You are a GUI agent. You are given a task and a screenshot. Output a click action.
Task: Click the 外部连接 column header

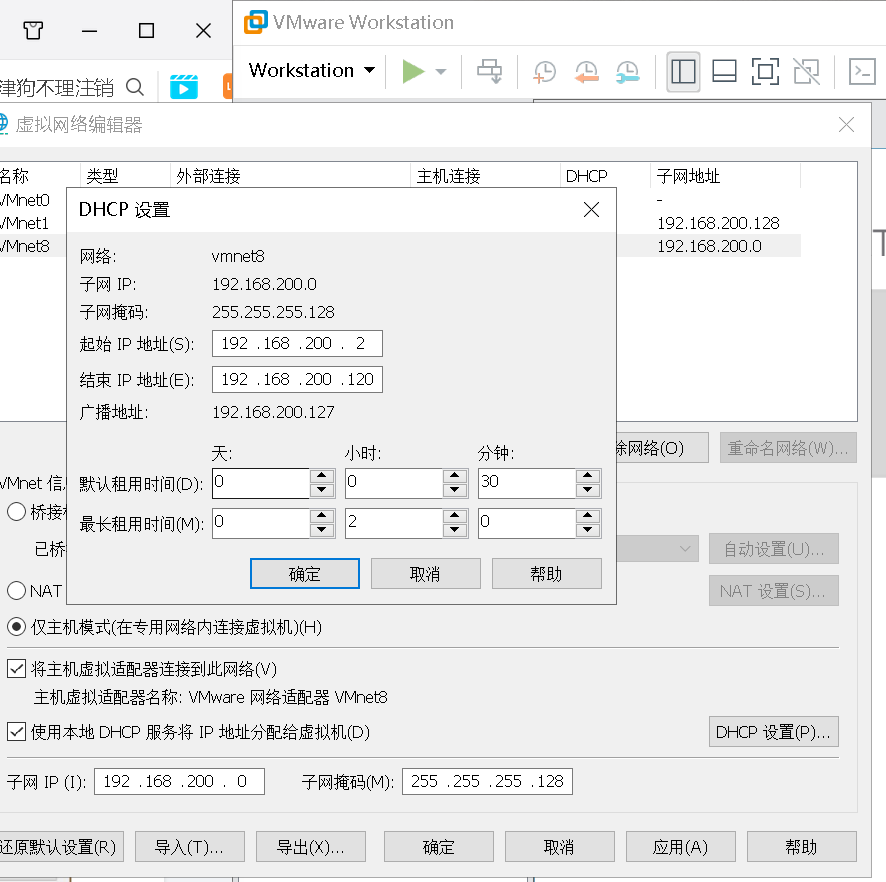point(290,176)
